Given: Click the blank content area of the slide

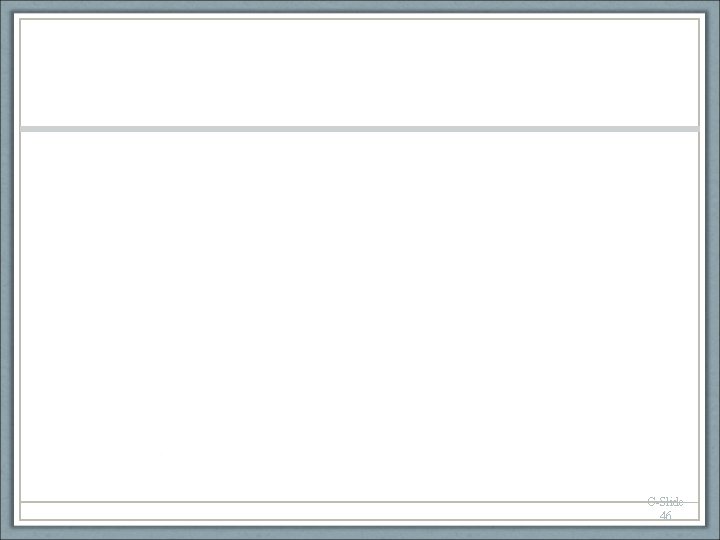Looking at the screenshot, I should tap(360, 316).
